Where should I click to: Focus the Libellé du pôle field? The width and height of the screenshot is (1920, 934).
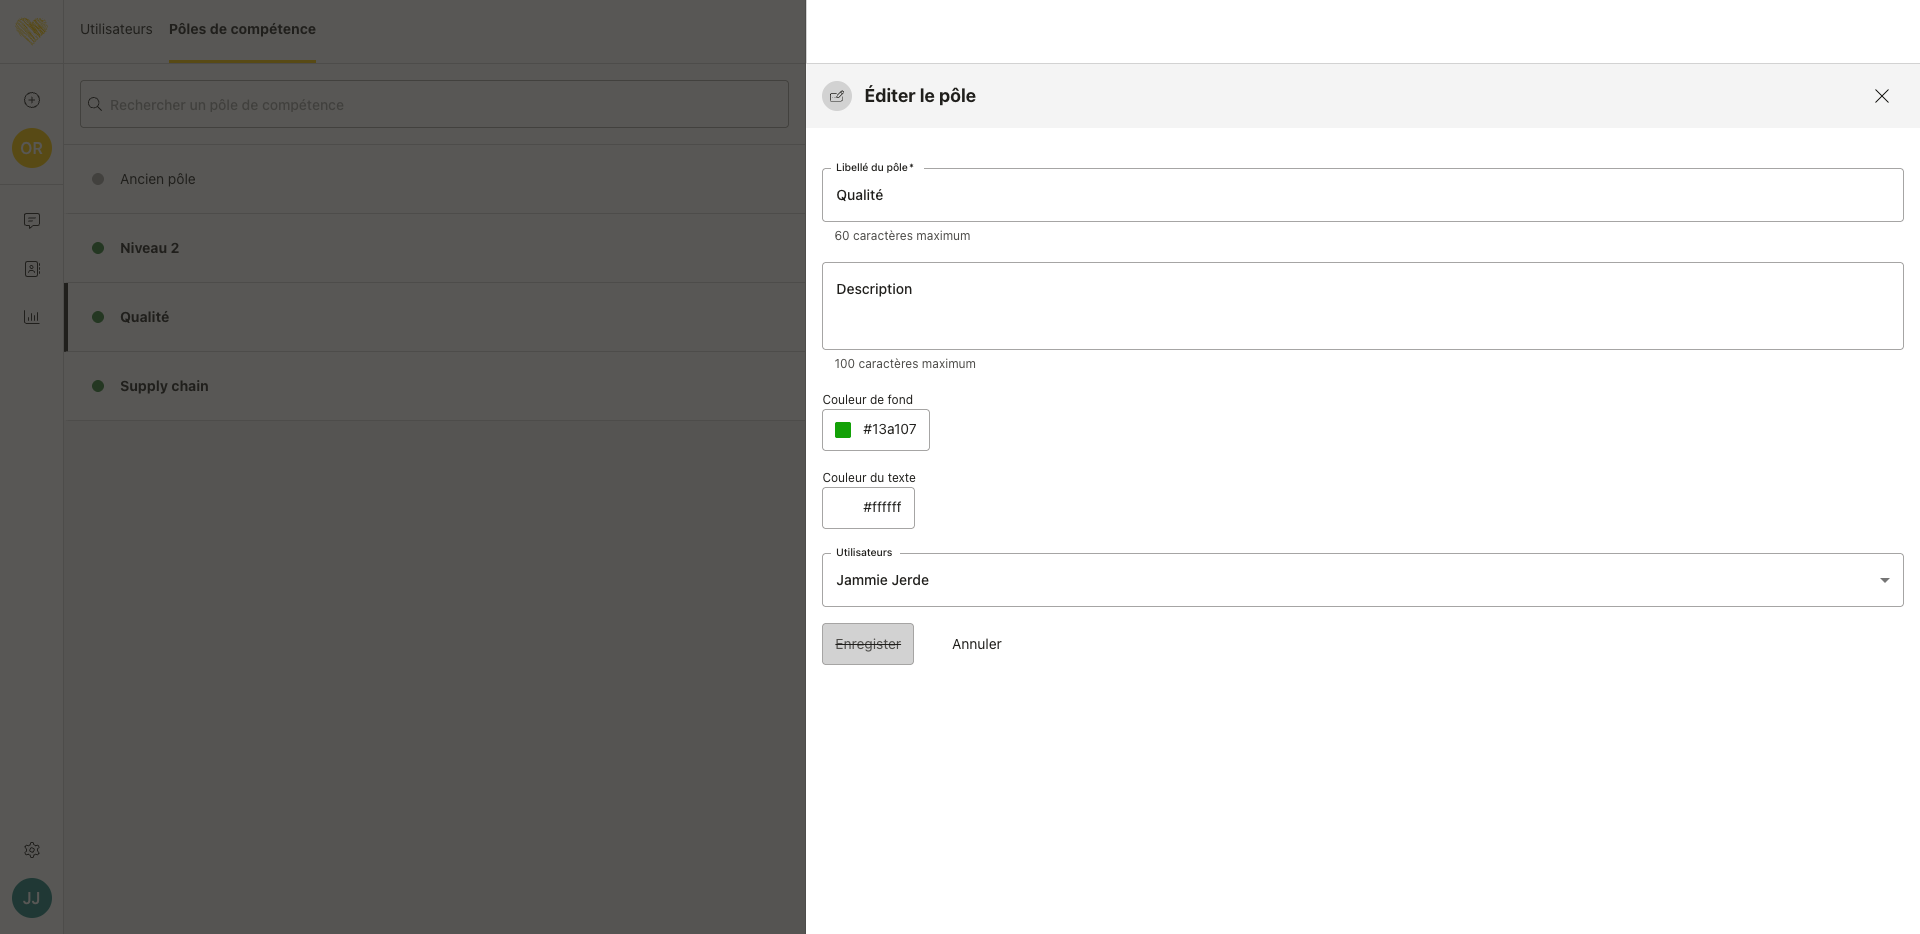click(x=1361, y=195)
